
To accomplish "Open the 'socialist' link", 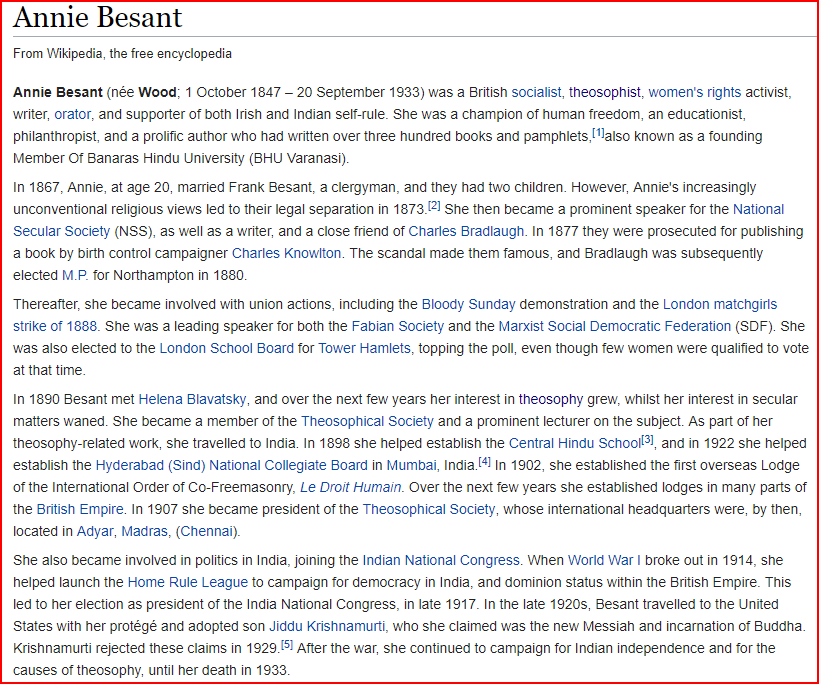I will point(536,92).
